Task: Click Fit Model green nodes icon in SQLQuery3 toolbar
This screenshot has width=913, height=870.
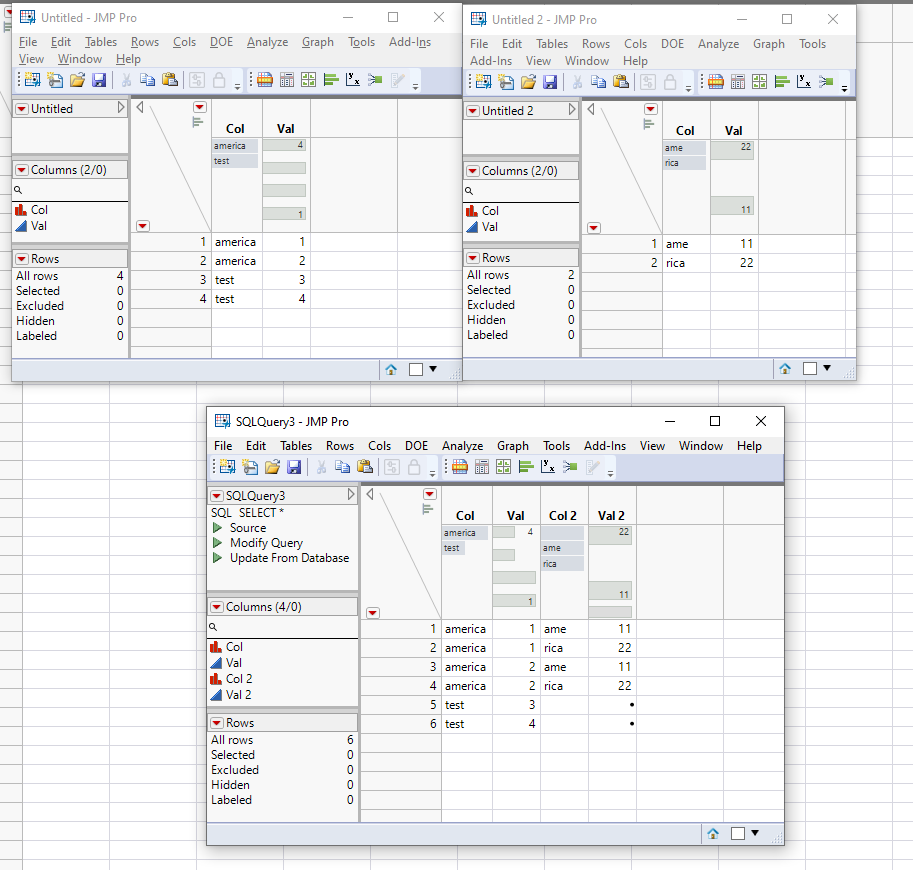Action: (x=570, y=466)
